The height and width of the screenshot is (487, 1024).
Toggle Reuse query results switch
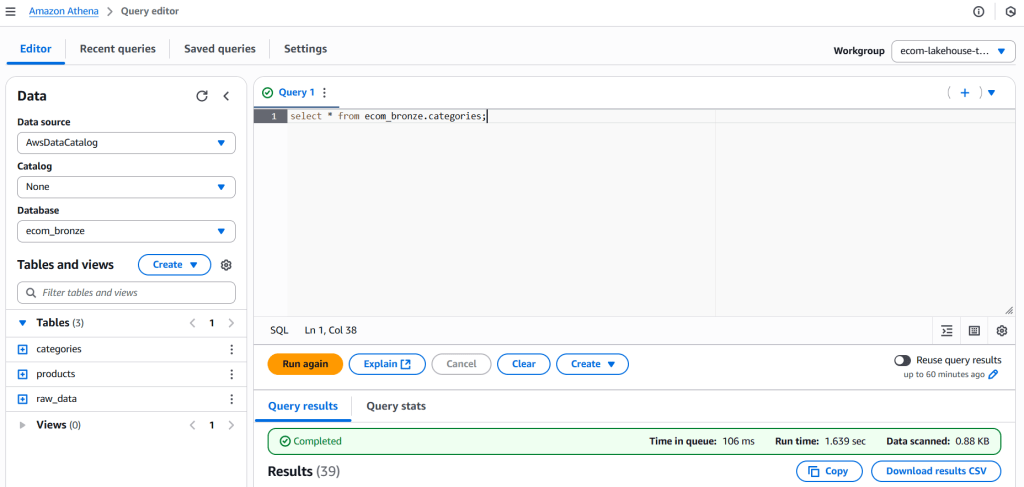pyautogui.click(x=902, y=360)
